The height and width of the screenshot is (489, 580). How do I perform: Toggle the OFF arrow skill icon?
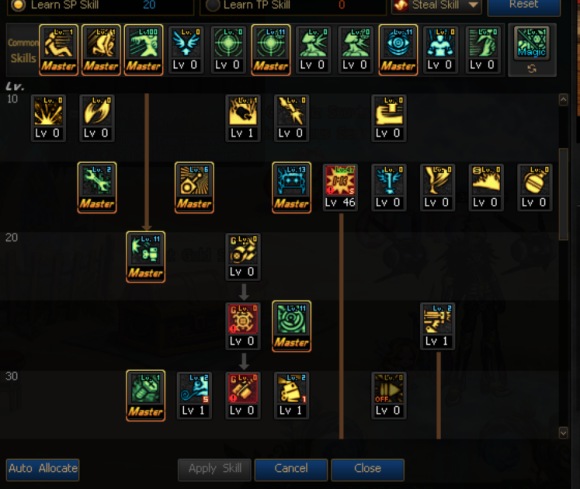[x=388, y=395]
